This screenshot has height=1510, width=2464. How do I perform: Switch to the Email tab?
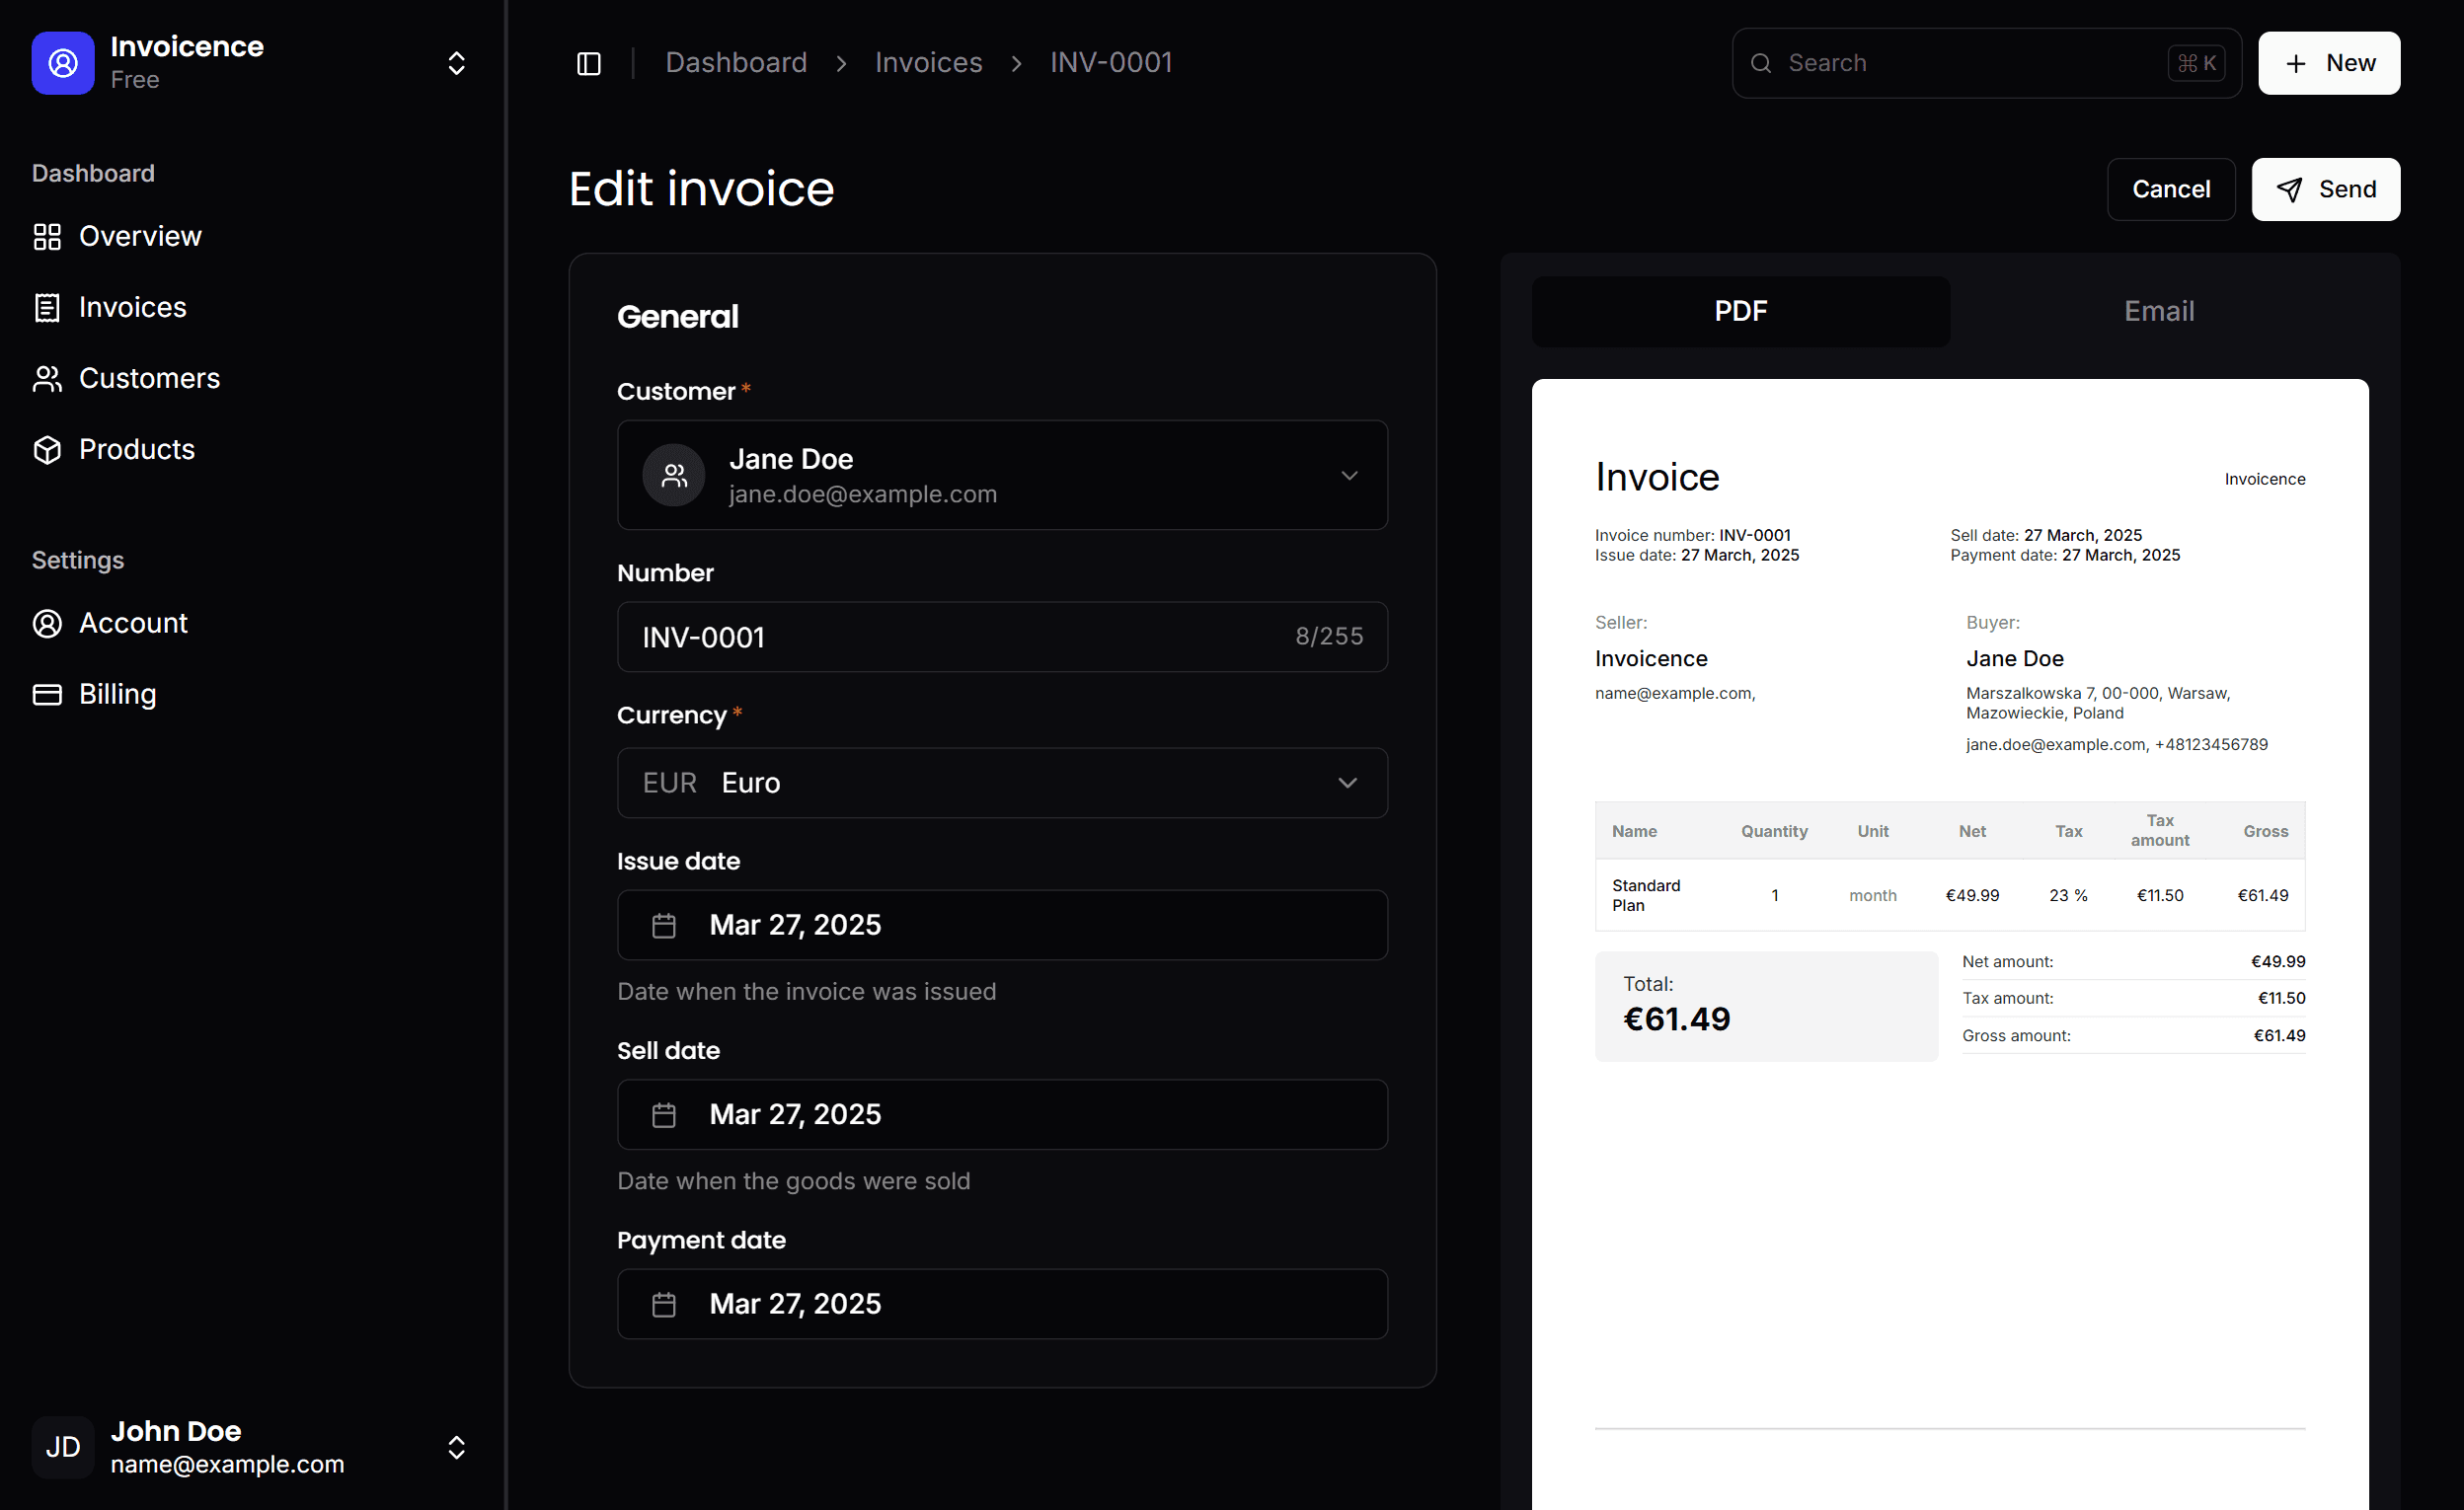pos(2158,312)
